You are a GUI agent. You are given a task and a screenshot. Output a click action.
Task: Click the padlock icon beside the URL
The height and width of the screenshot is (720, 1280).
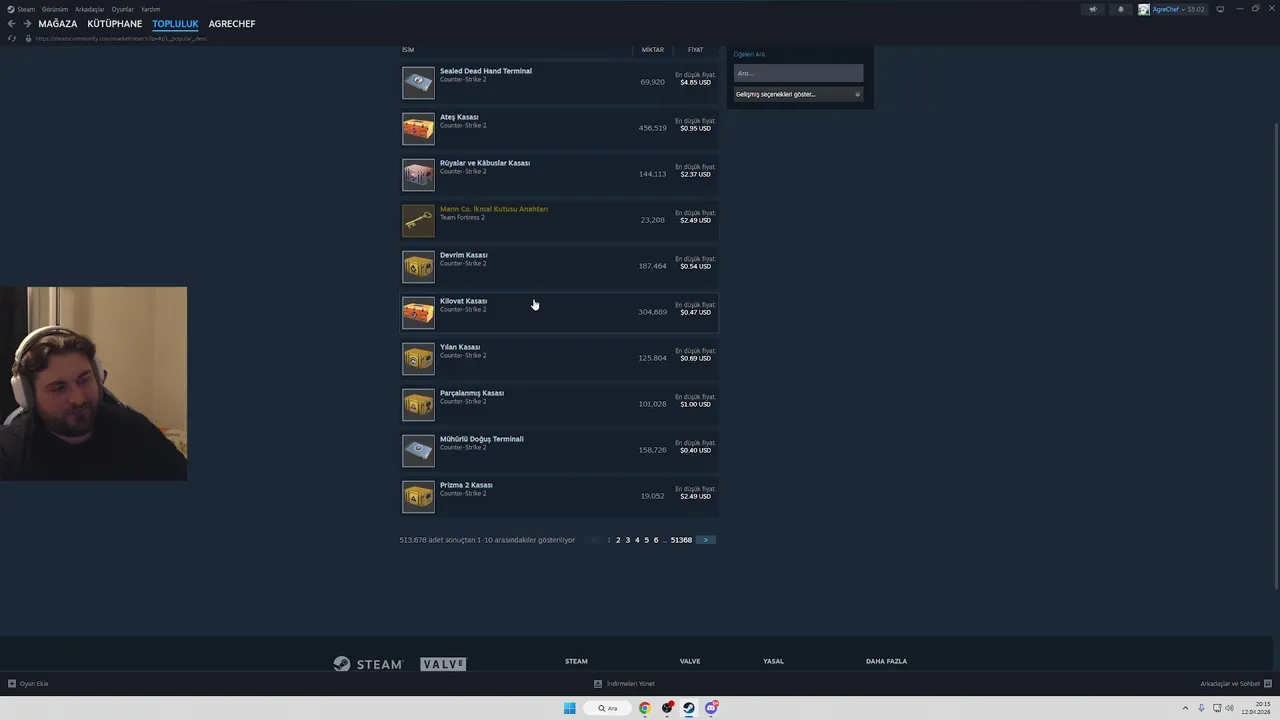pos(28,38)
